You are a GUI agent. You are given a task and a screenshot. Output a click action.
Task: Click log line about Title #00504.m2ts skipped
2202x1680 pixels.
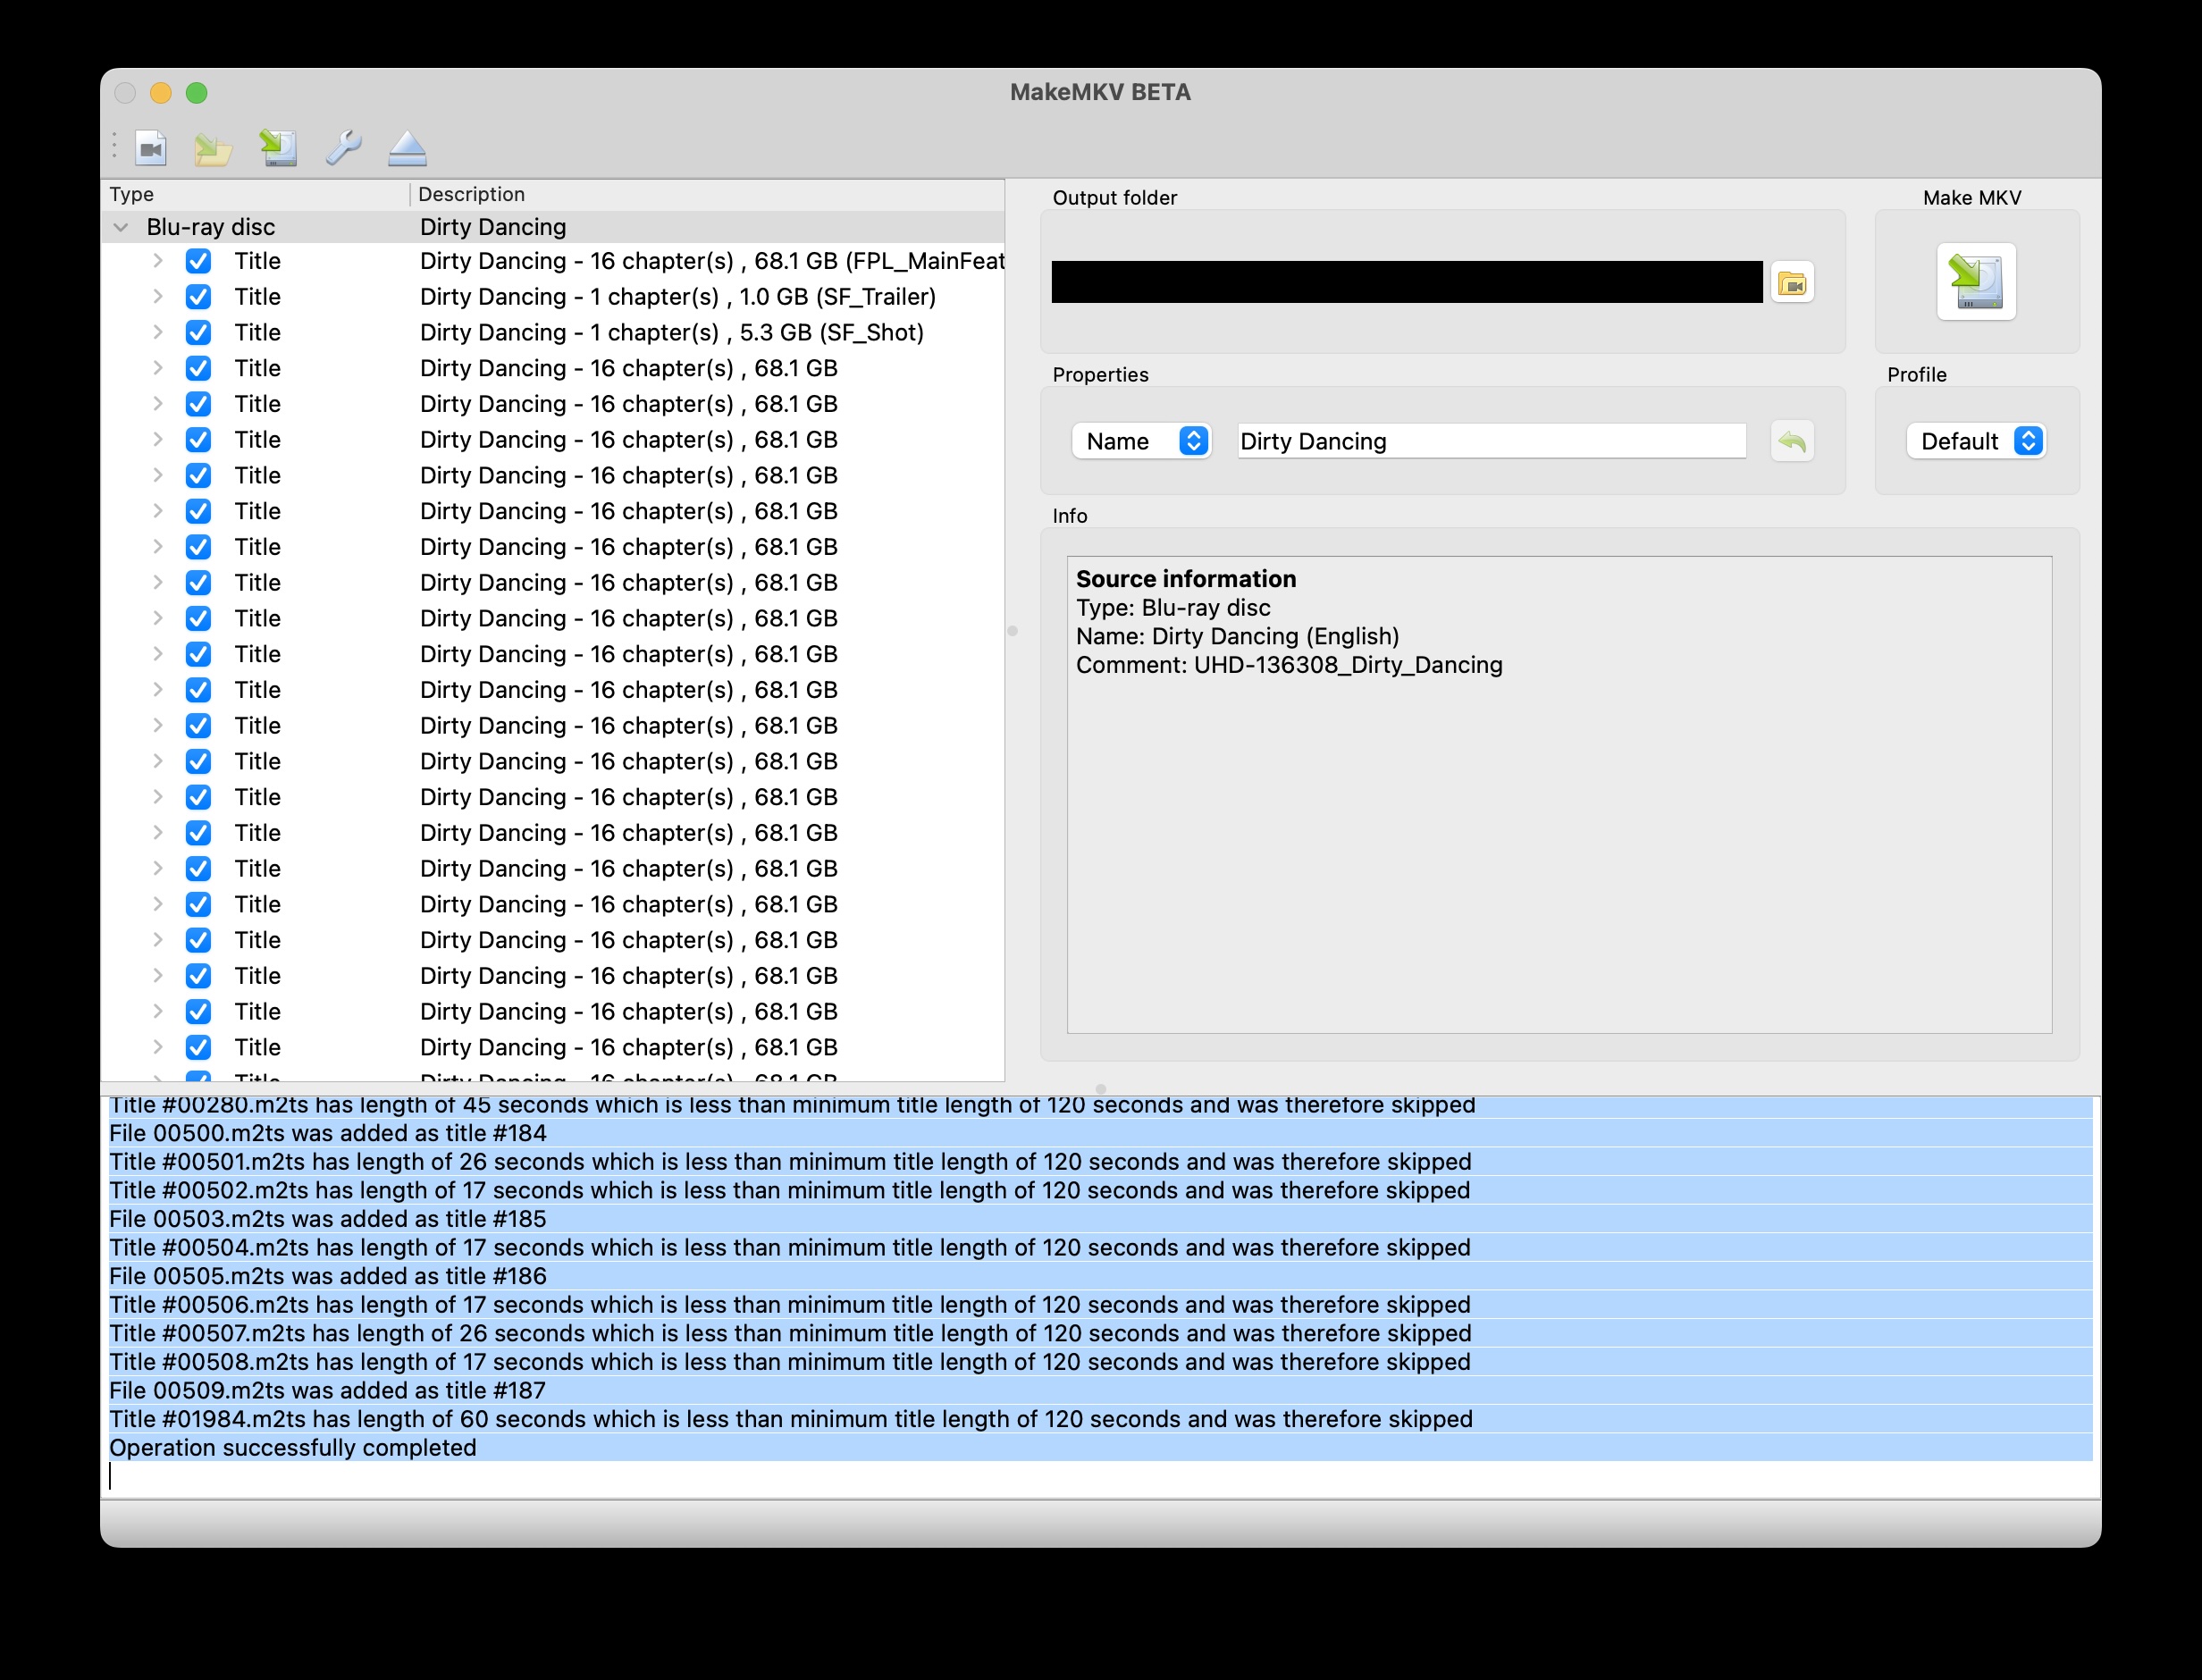click(790, 1248)
